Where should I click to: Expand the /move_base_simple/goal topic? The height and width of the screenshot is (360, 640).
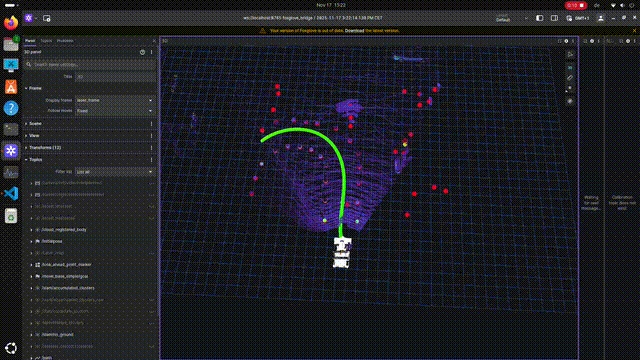pyautogui.click(x=31, y=276)
